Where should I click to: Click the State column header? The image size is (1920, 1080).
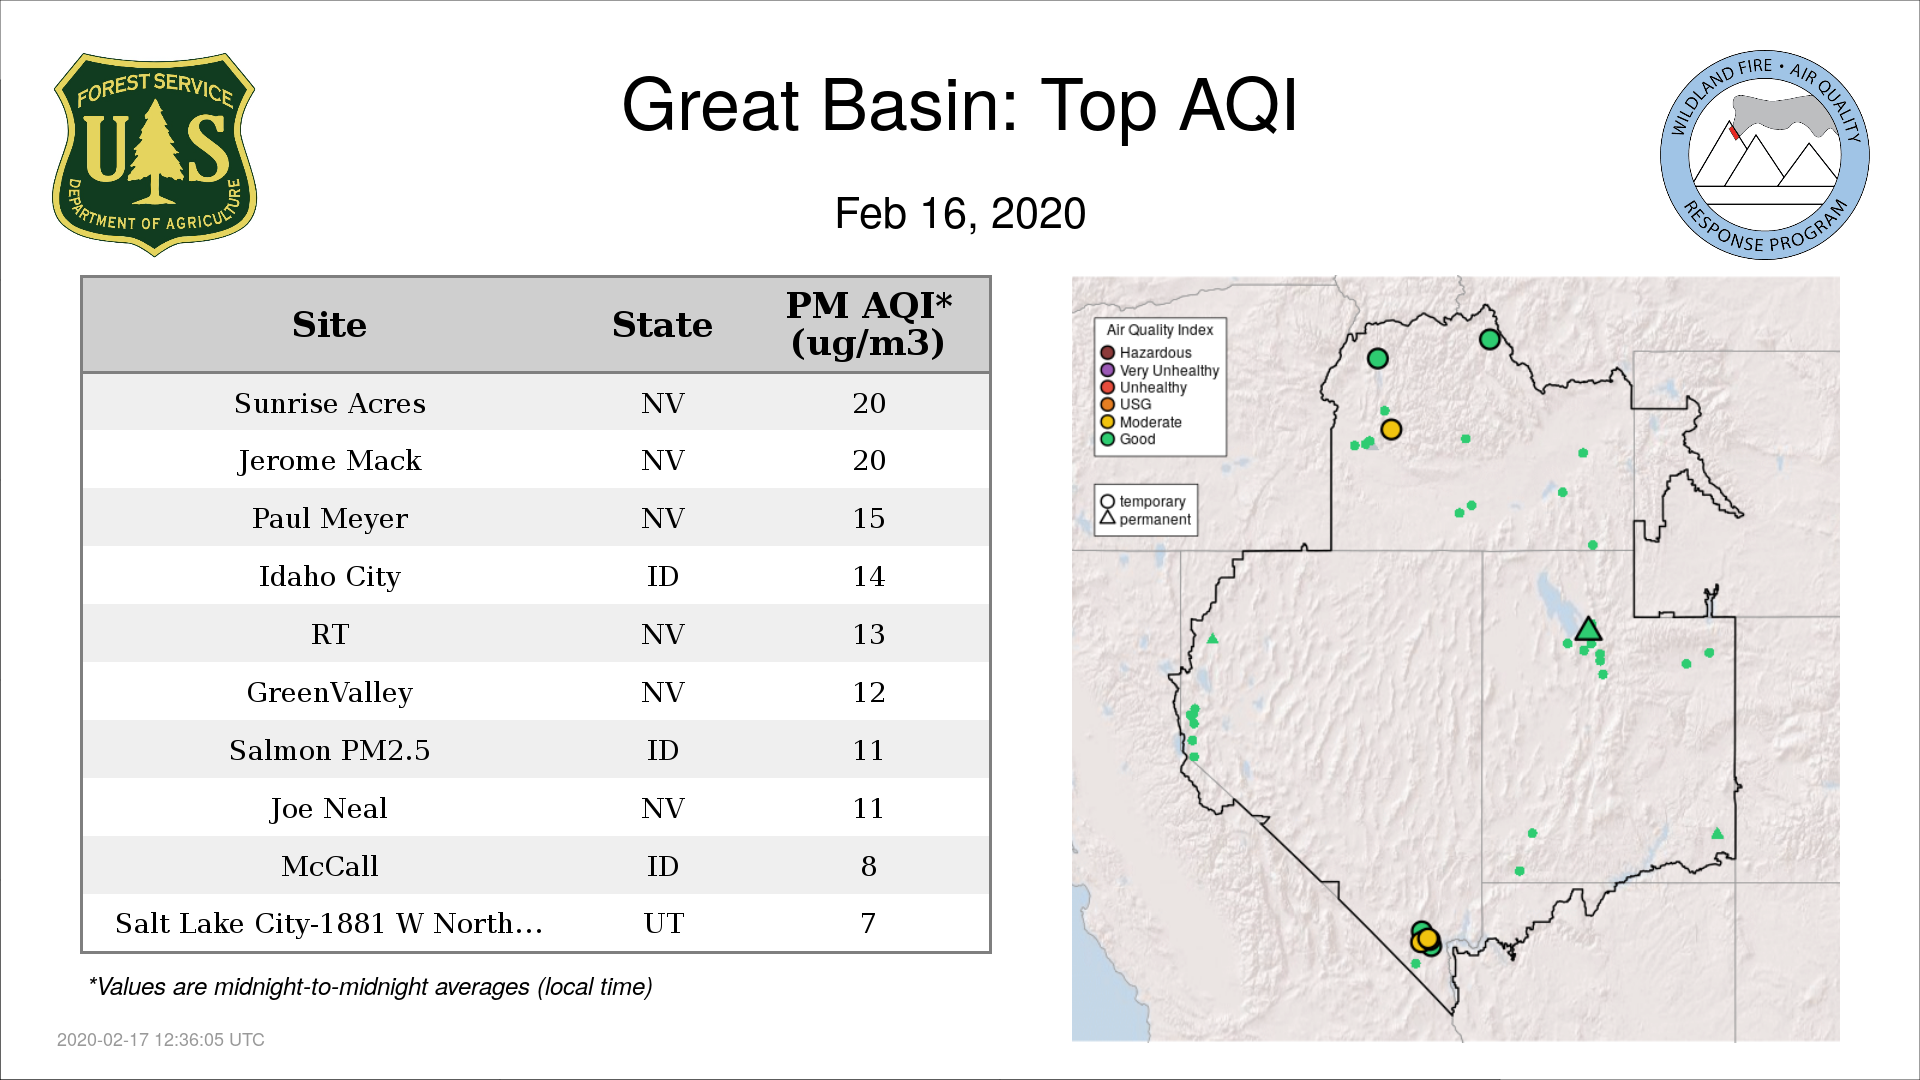coord(662,325)
